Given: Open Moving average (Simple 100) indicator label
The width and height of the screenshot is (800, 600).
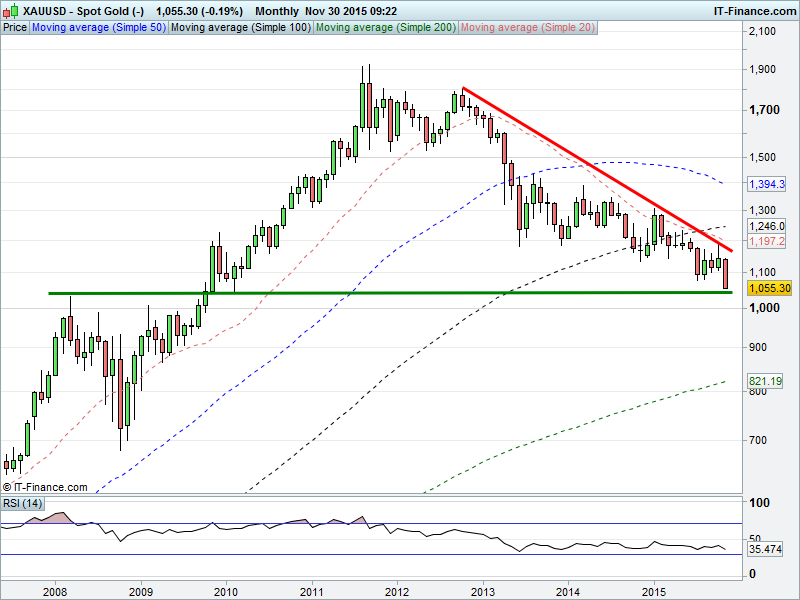Looking at the screenshot, I should coord(240,28).
